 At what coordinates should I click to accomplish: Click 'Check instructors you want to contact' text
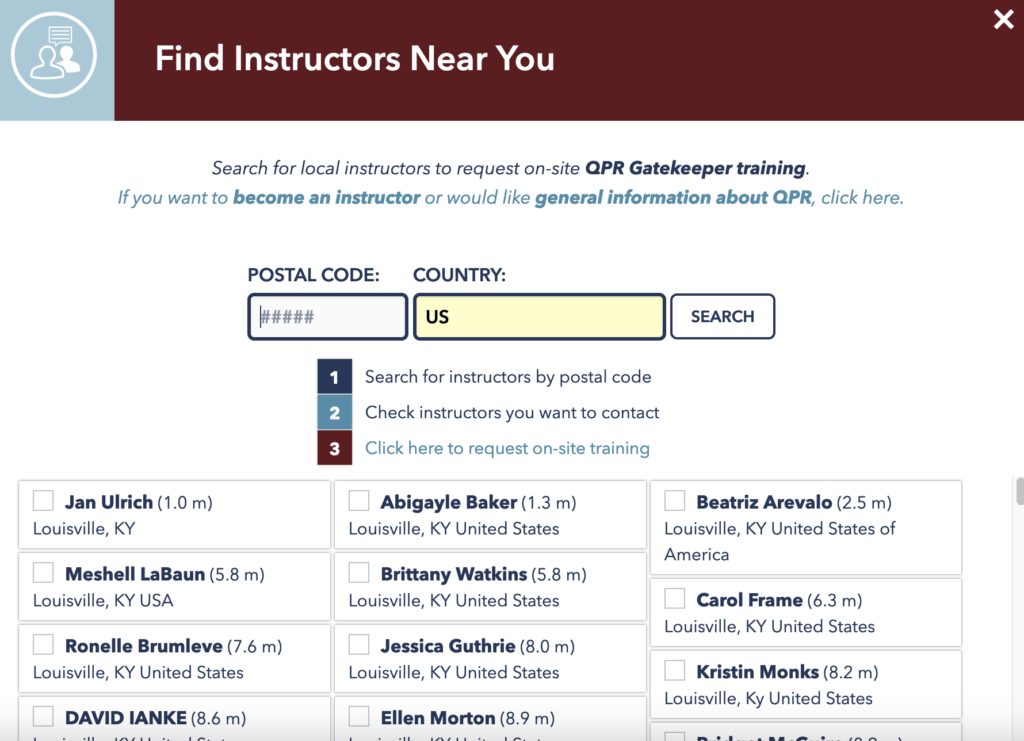512,413
